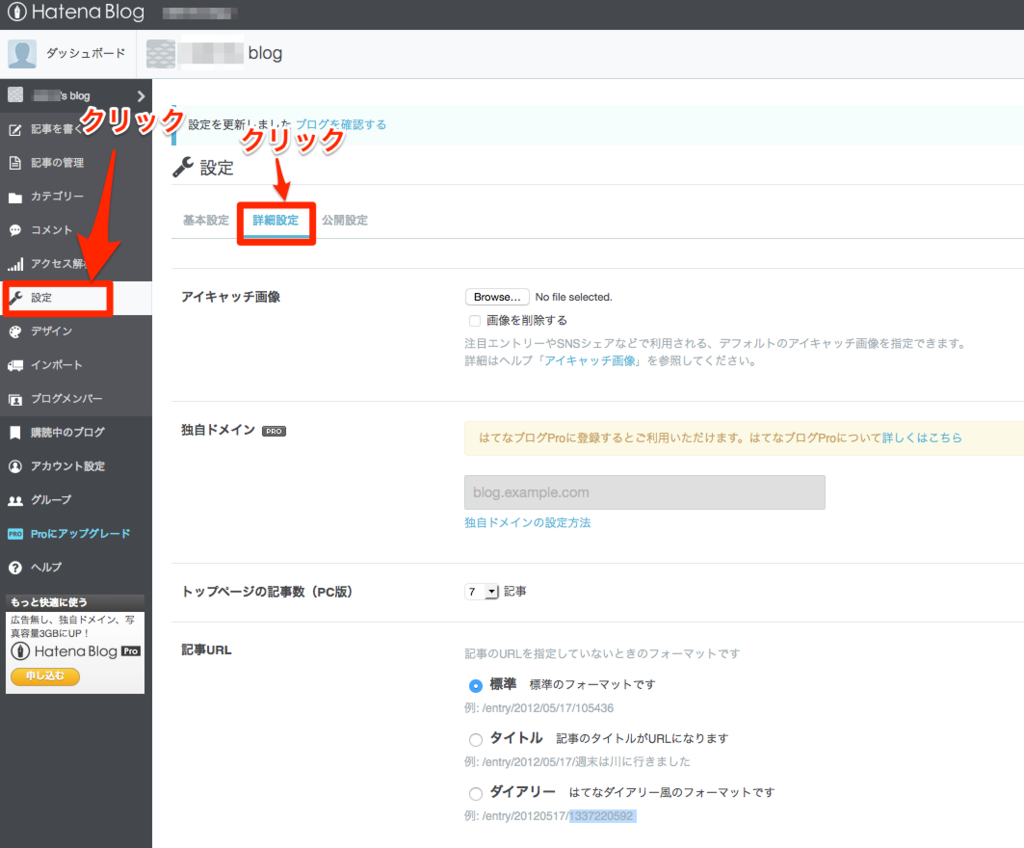Image resolution: width=1024 pixels, height=848 pixels.
Task: Click the Hatena Blog logo icon
Action: click(x=17, y=12)
